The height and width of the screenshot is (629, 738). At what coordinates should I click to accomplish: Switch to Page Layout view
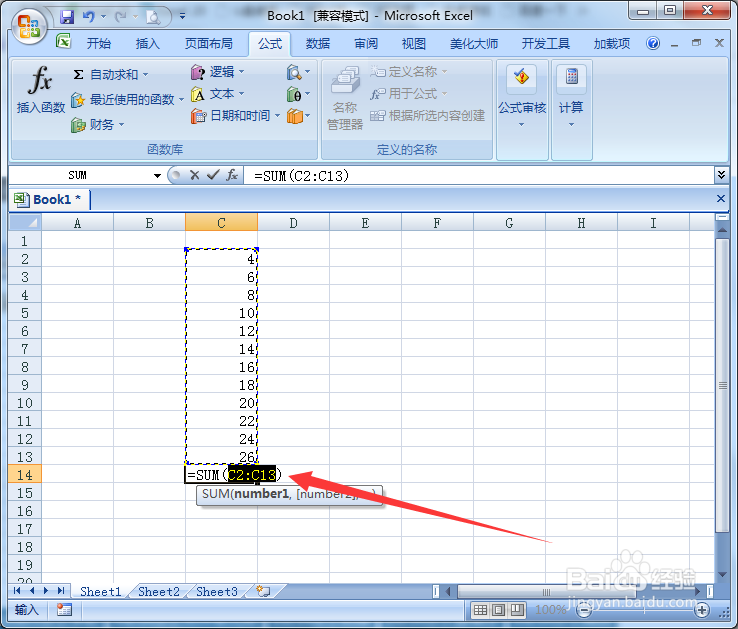[498, 611]
